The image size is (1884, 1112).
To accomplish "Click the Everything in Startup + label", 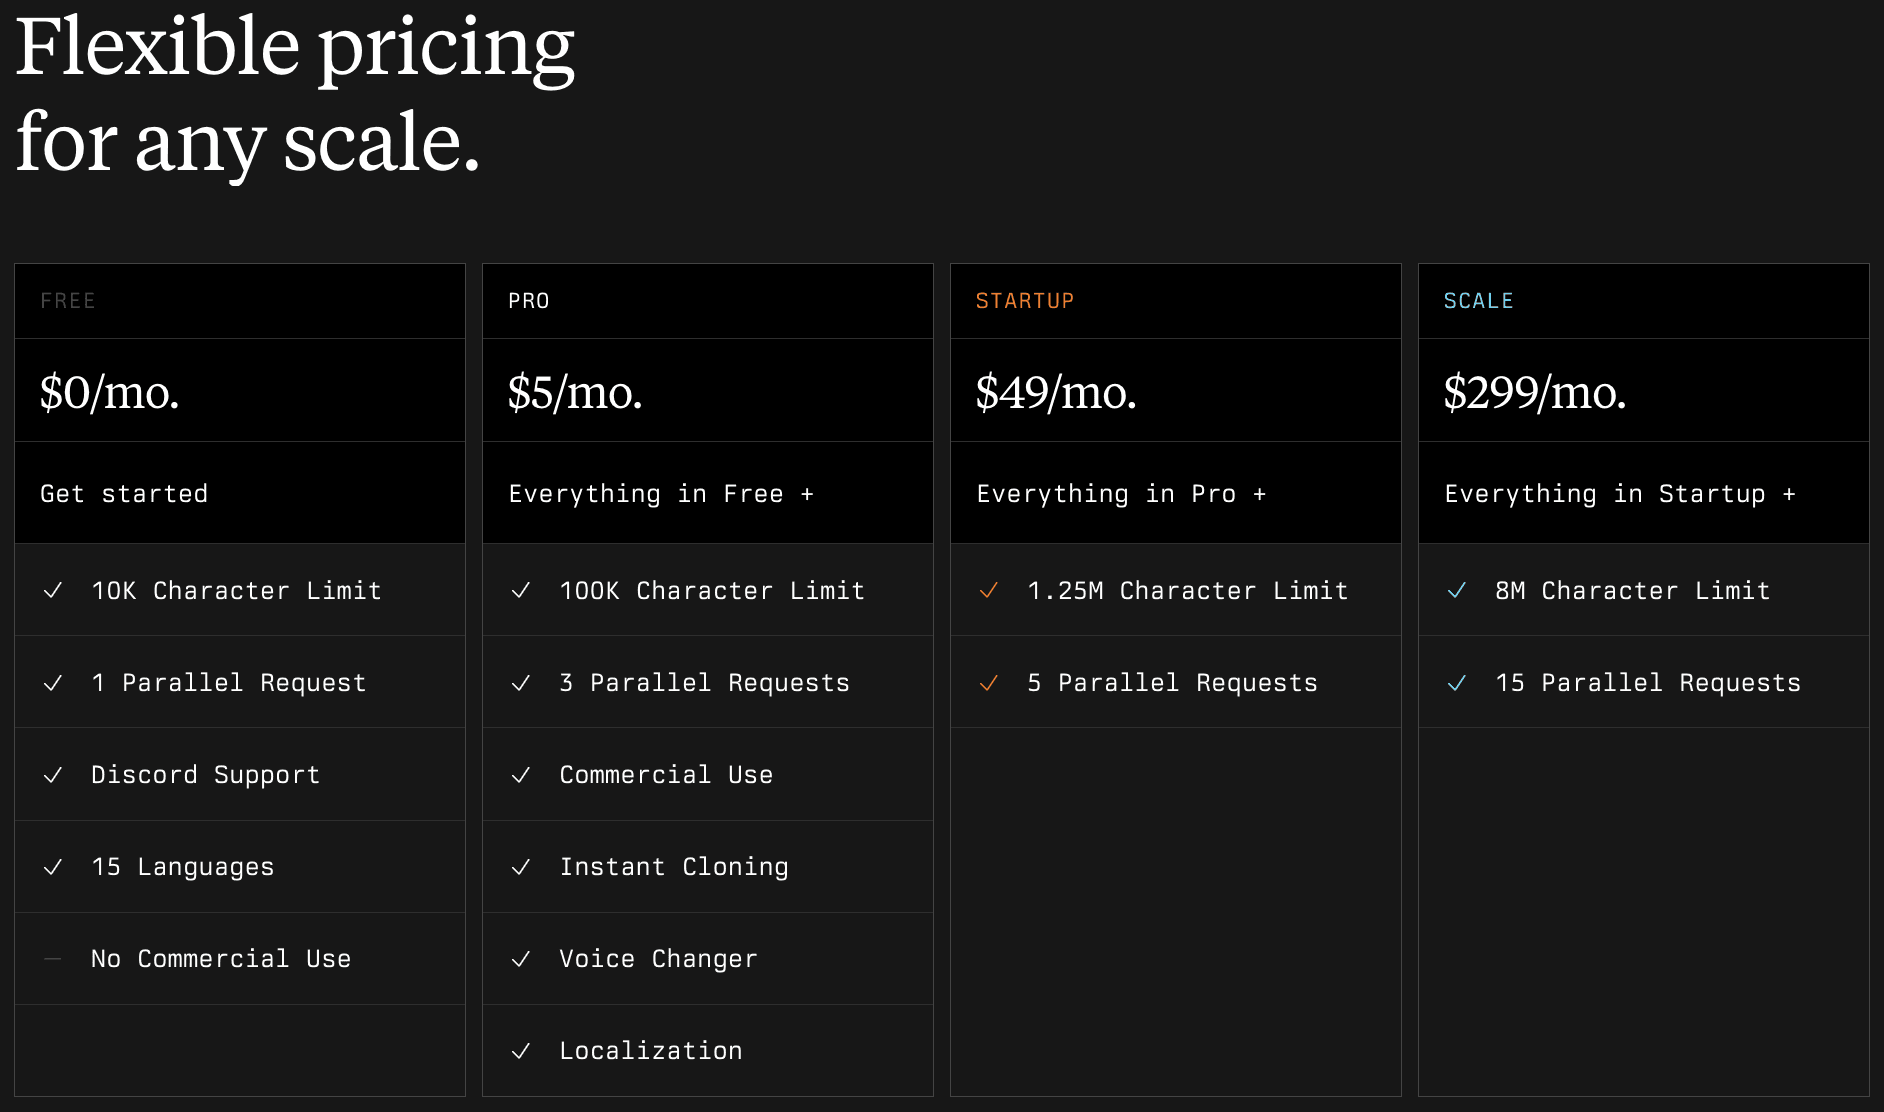I will pyautogui.click(x=1620, y=494).
